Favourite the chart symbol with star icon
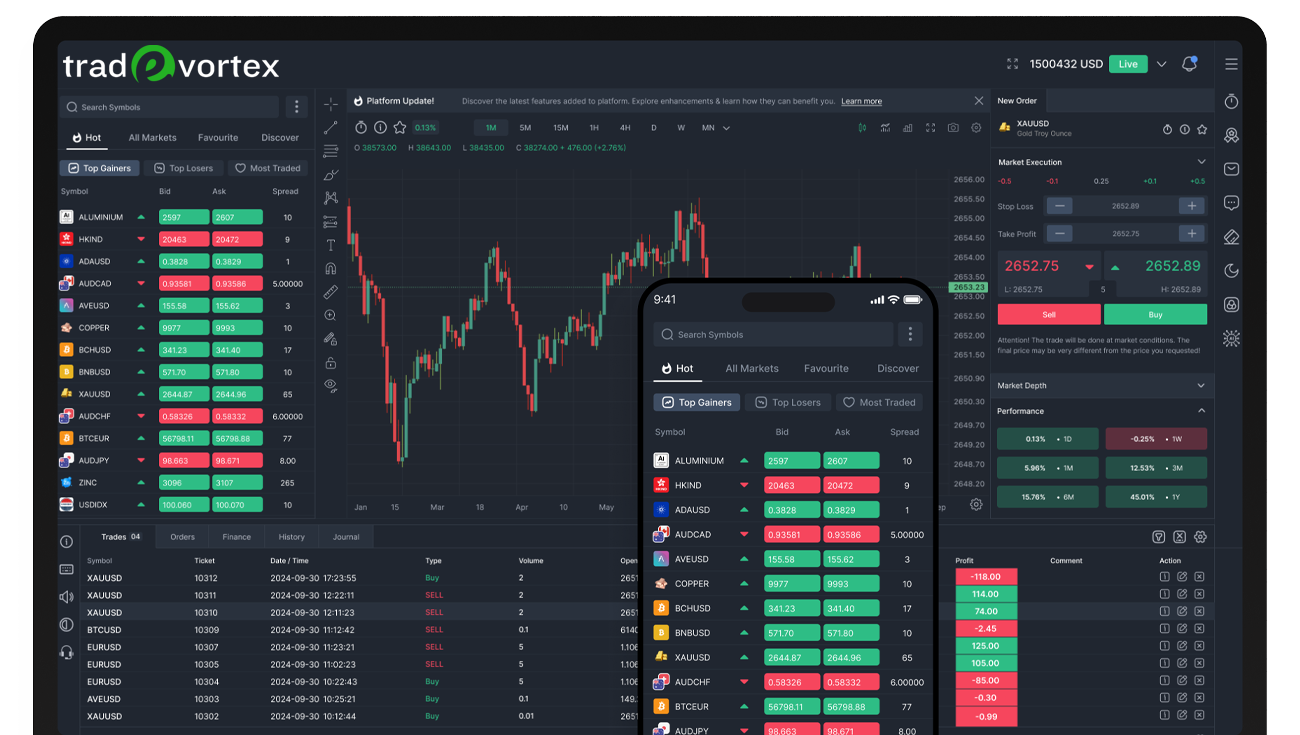This screenshot has width=1300, height=735. coord(399,127)
